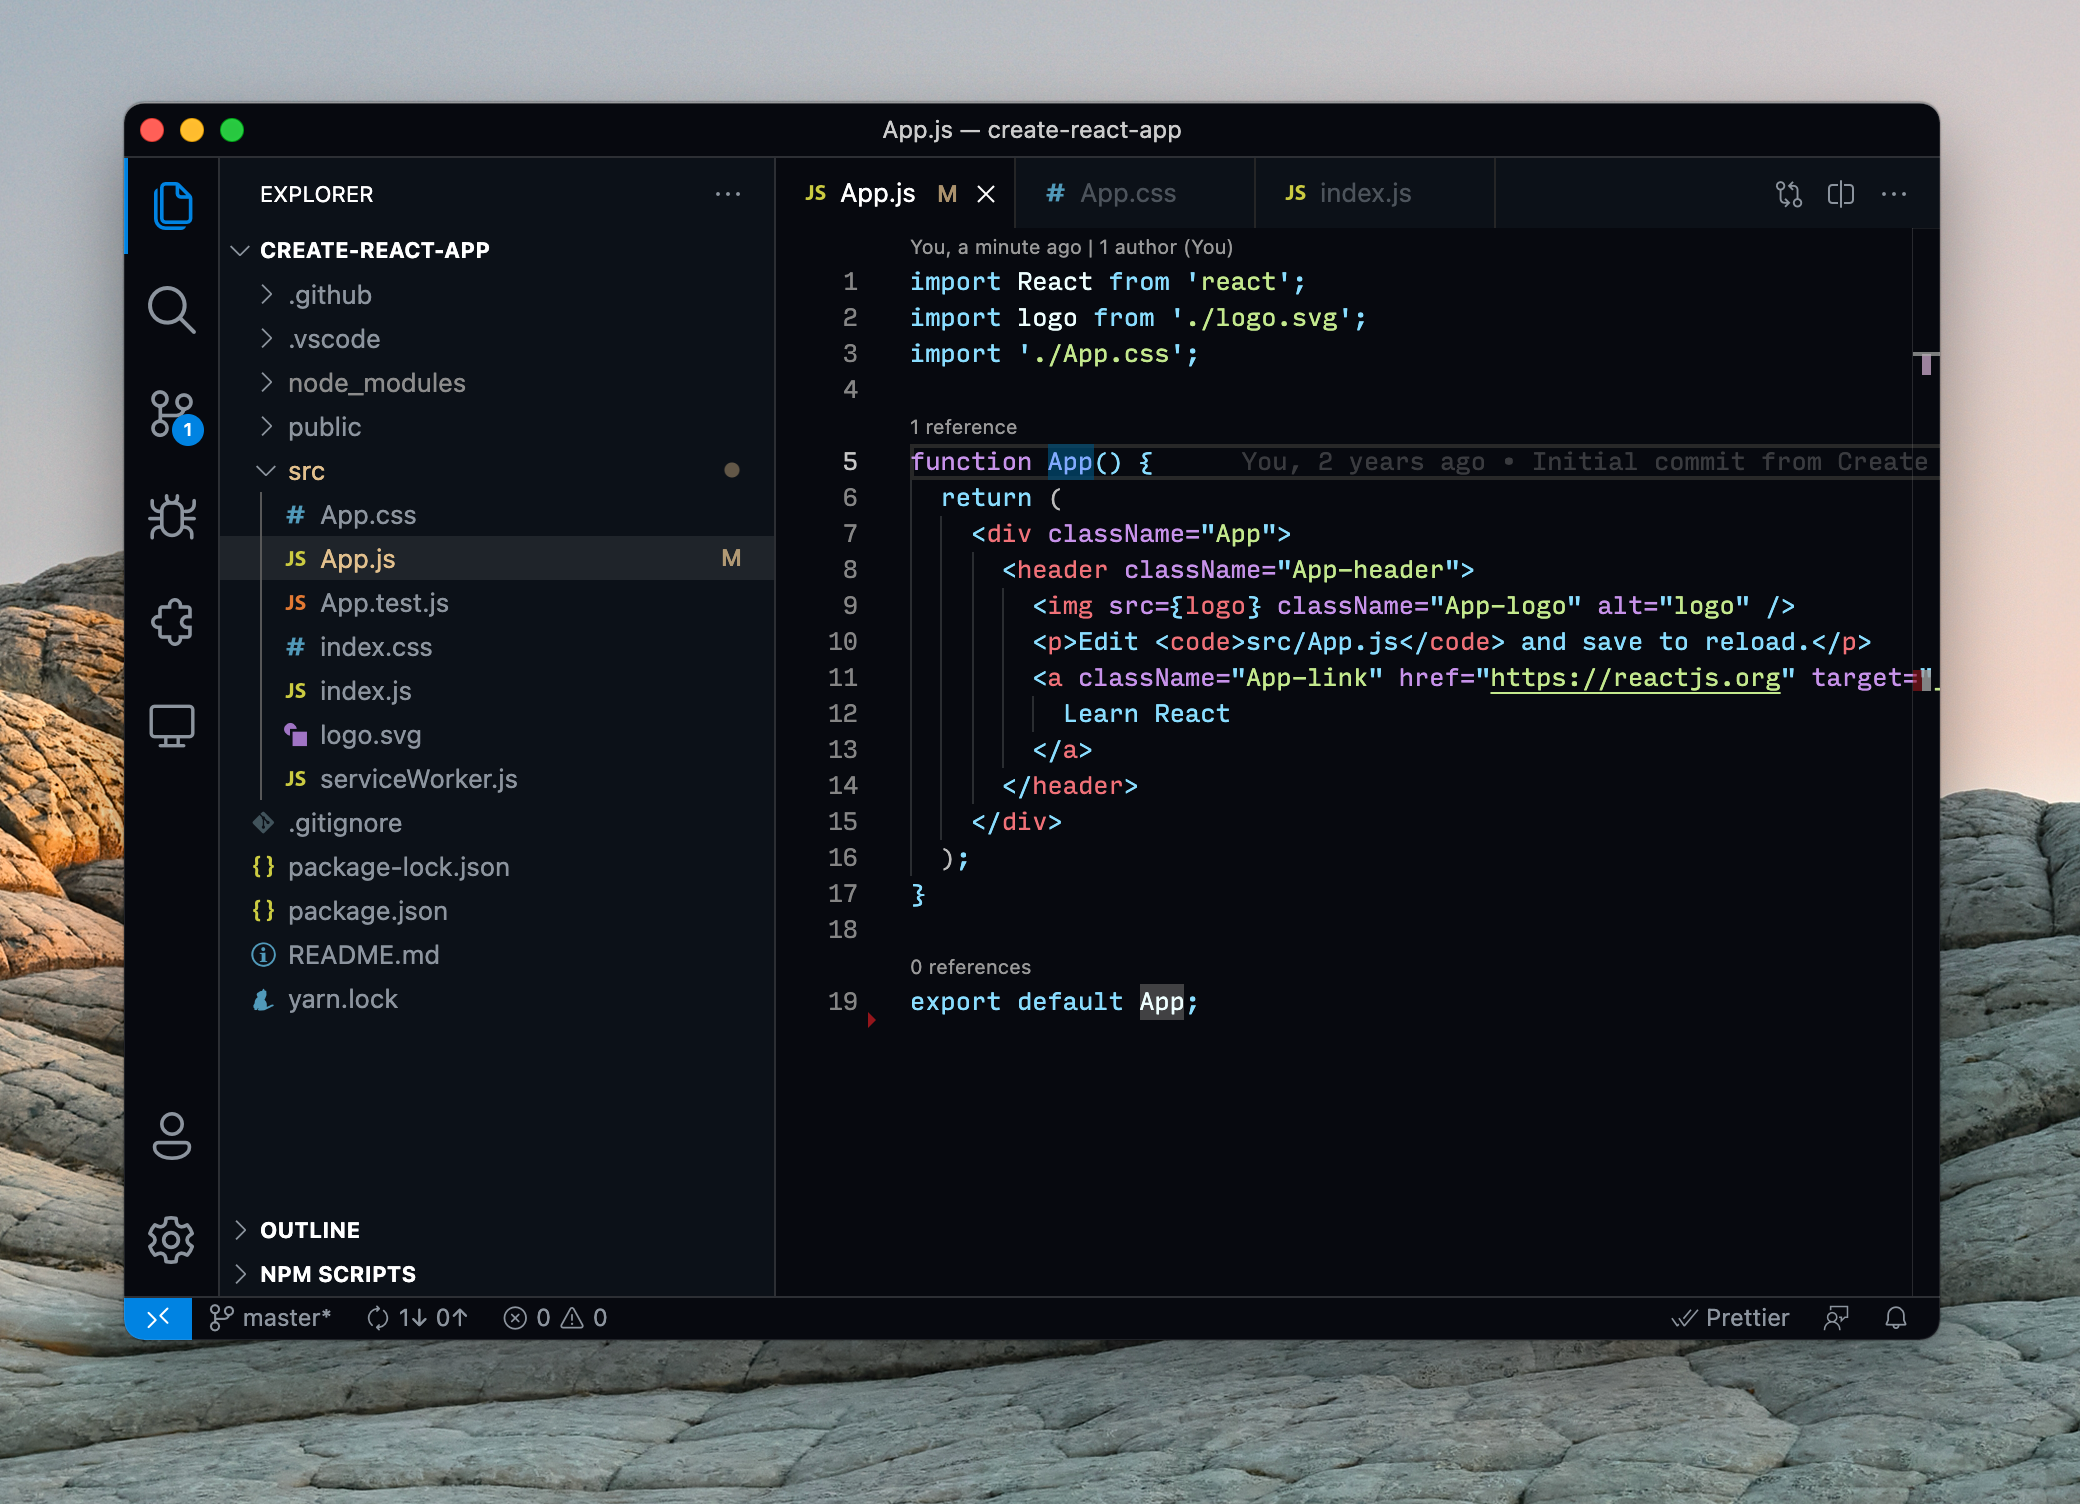Click the Open Changes compare icon
Viewport: 2080px width, 1504px height.
(1788, 194)
